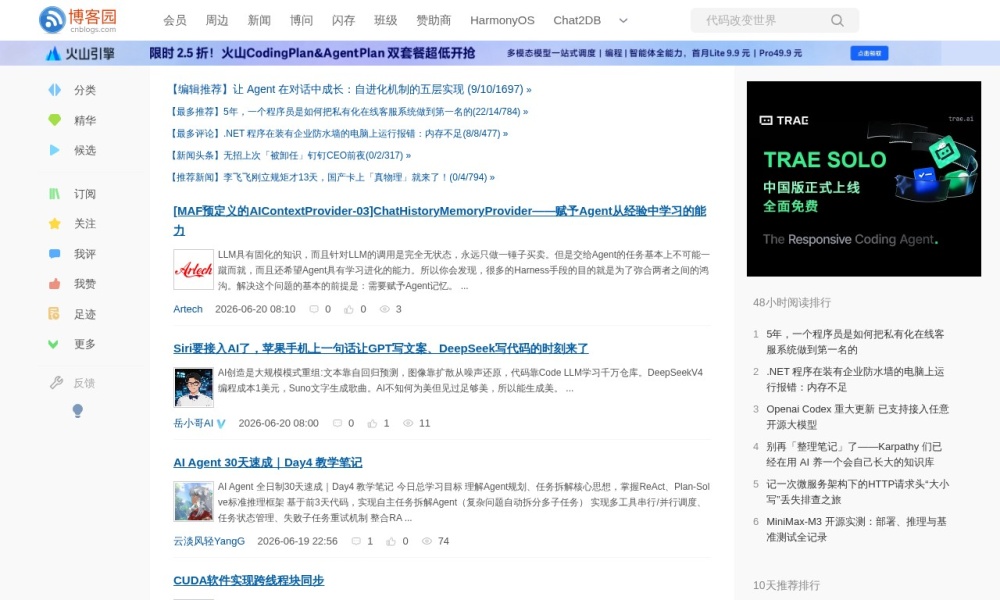The width and height of the screenshot is (1000, 600).
Task: Open the 关注 star sidebar icon
Action: pyautogui.click(x=55, y=223)
